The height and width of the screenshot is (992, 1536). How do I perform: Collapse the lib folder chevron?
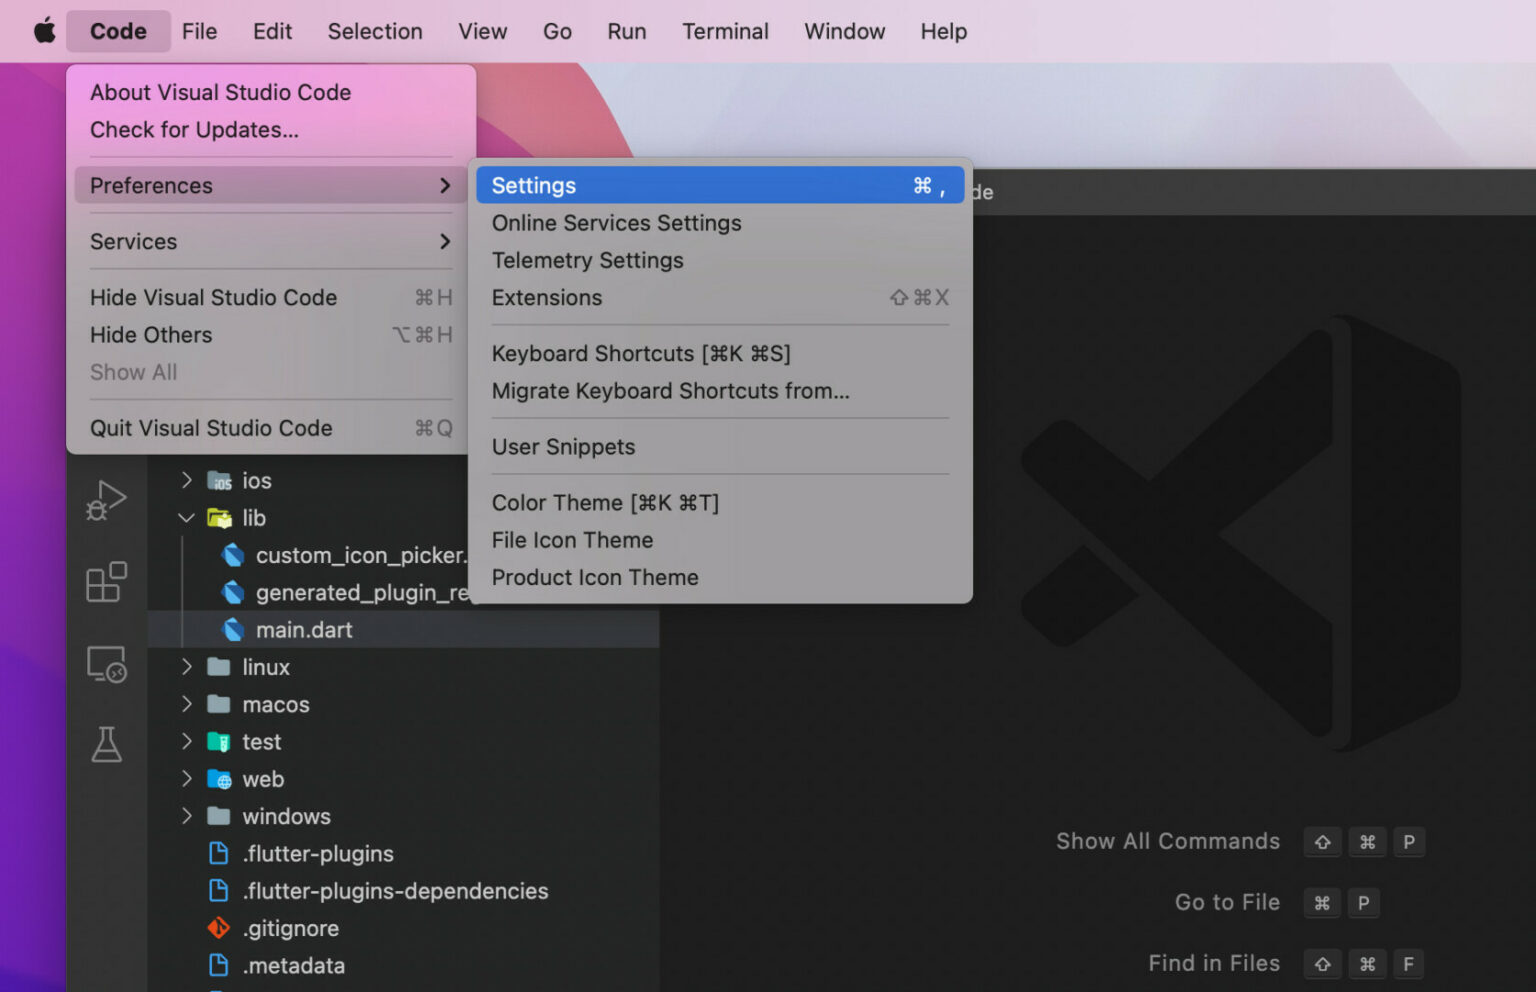coord(187,518)
